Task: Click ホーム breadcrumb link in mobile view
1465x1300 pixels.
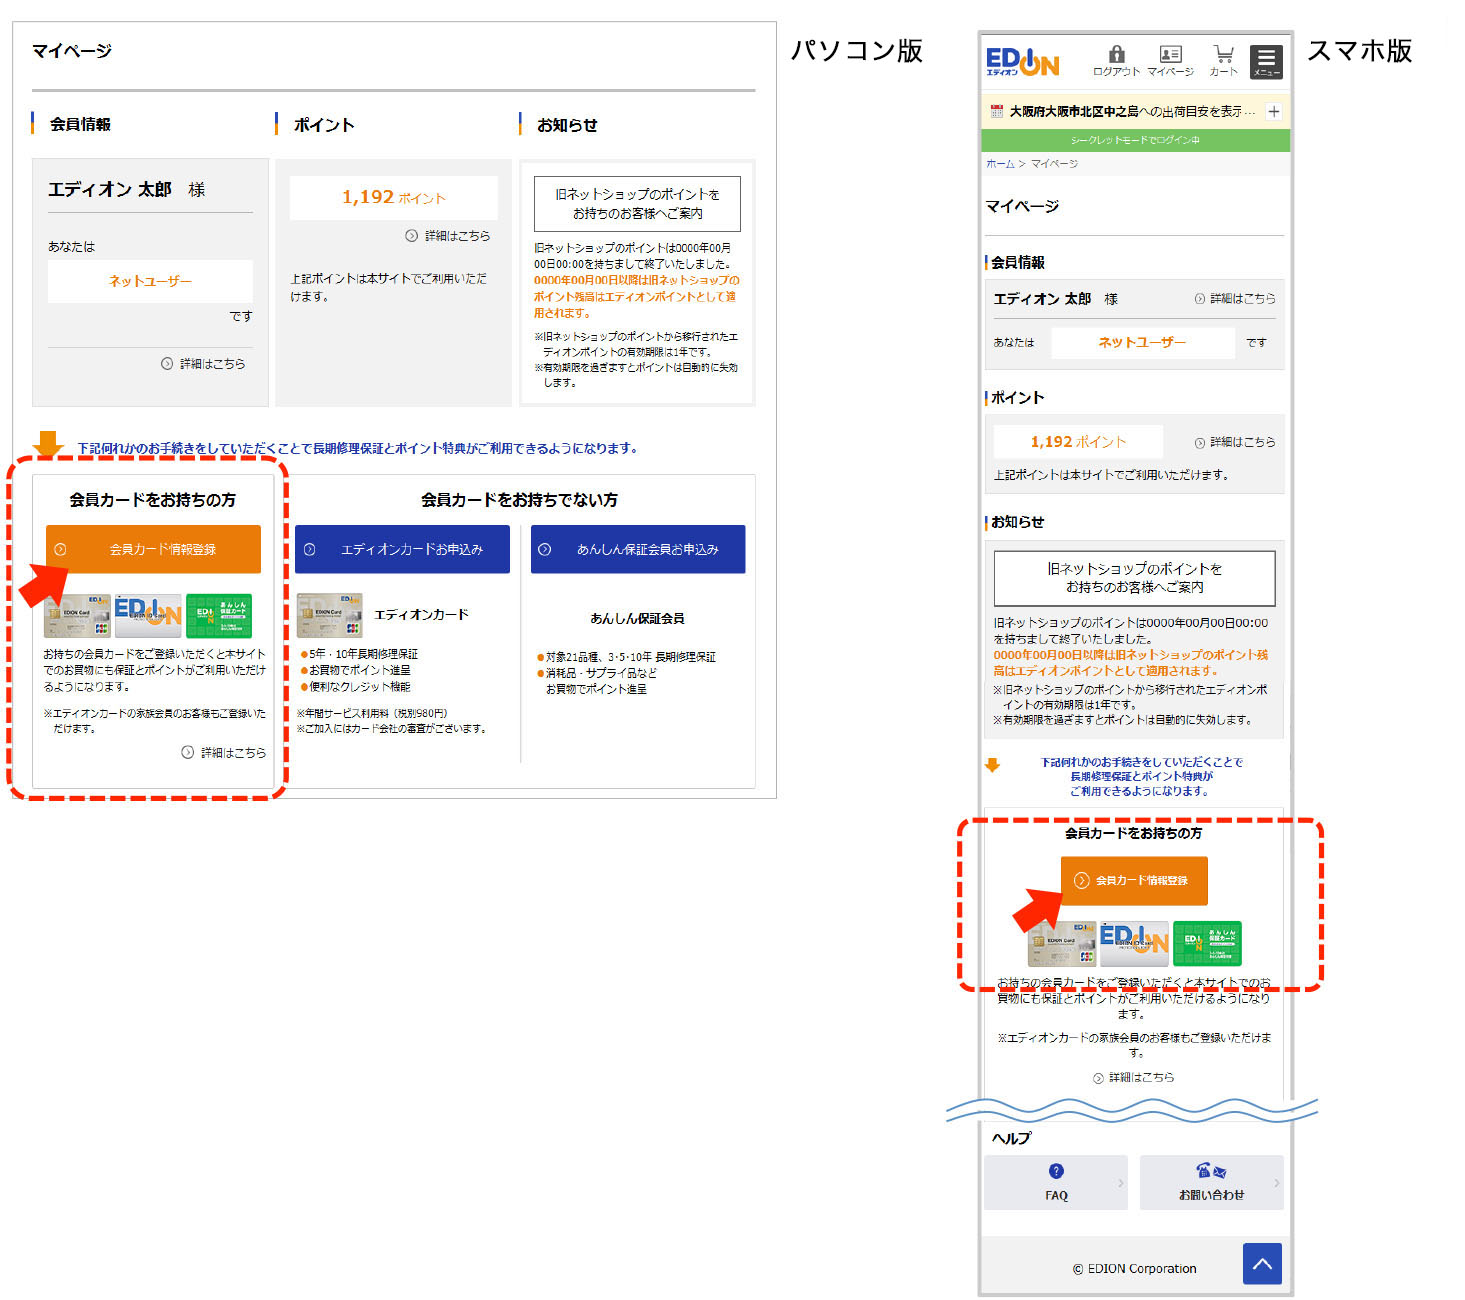Action: click(x=1000, y=164)
